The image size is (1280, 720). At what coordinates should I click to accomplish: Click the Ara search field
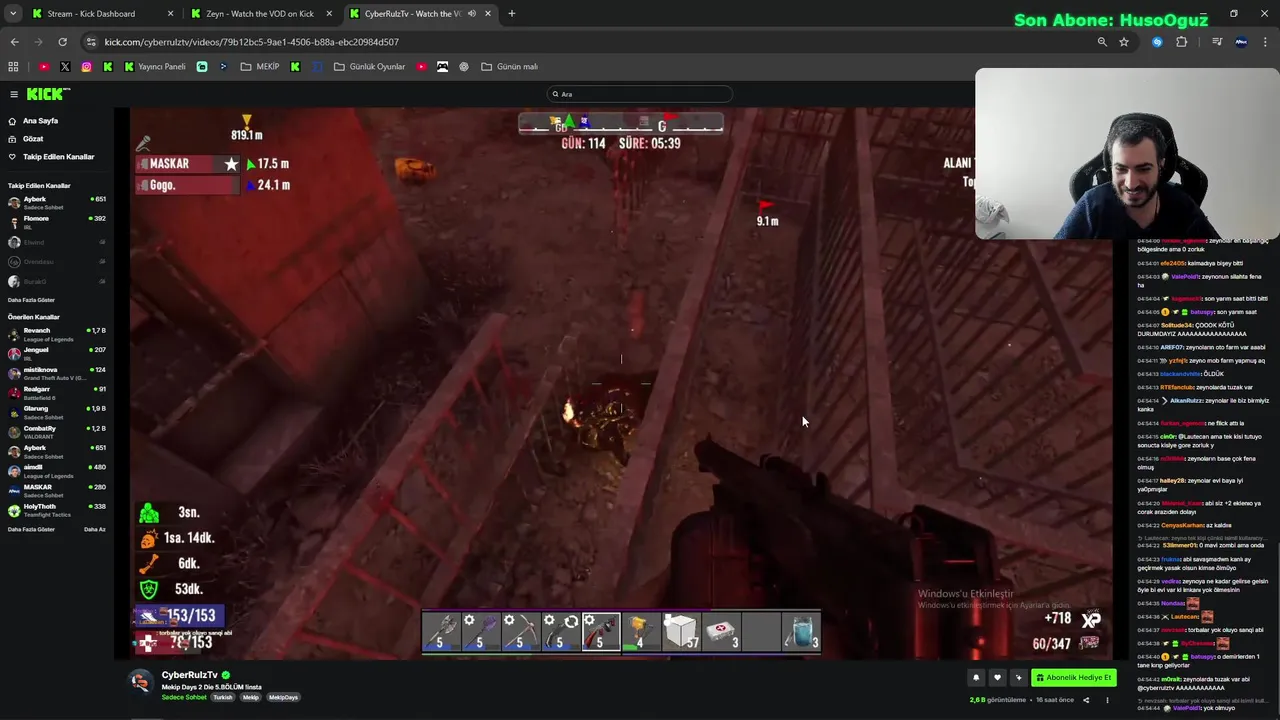tap(640, 94)
